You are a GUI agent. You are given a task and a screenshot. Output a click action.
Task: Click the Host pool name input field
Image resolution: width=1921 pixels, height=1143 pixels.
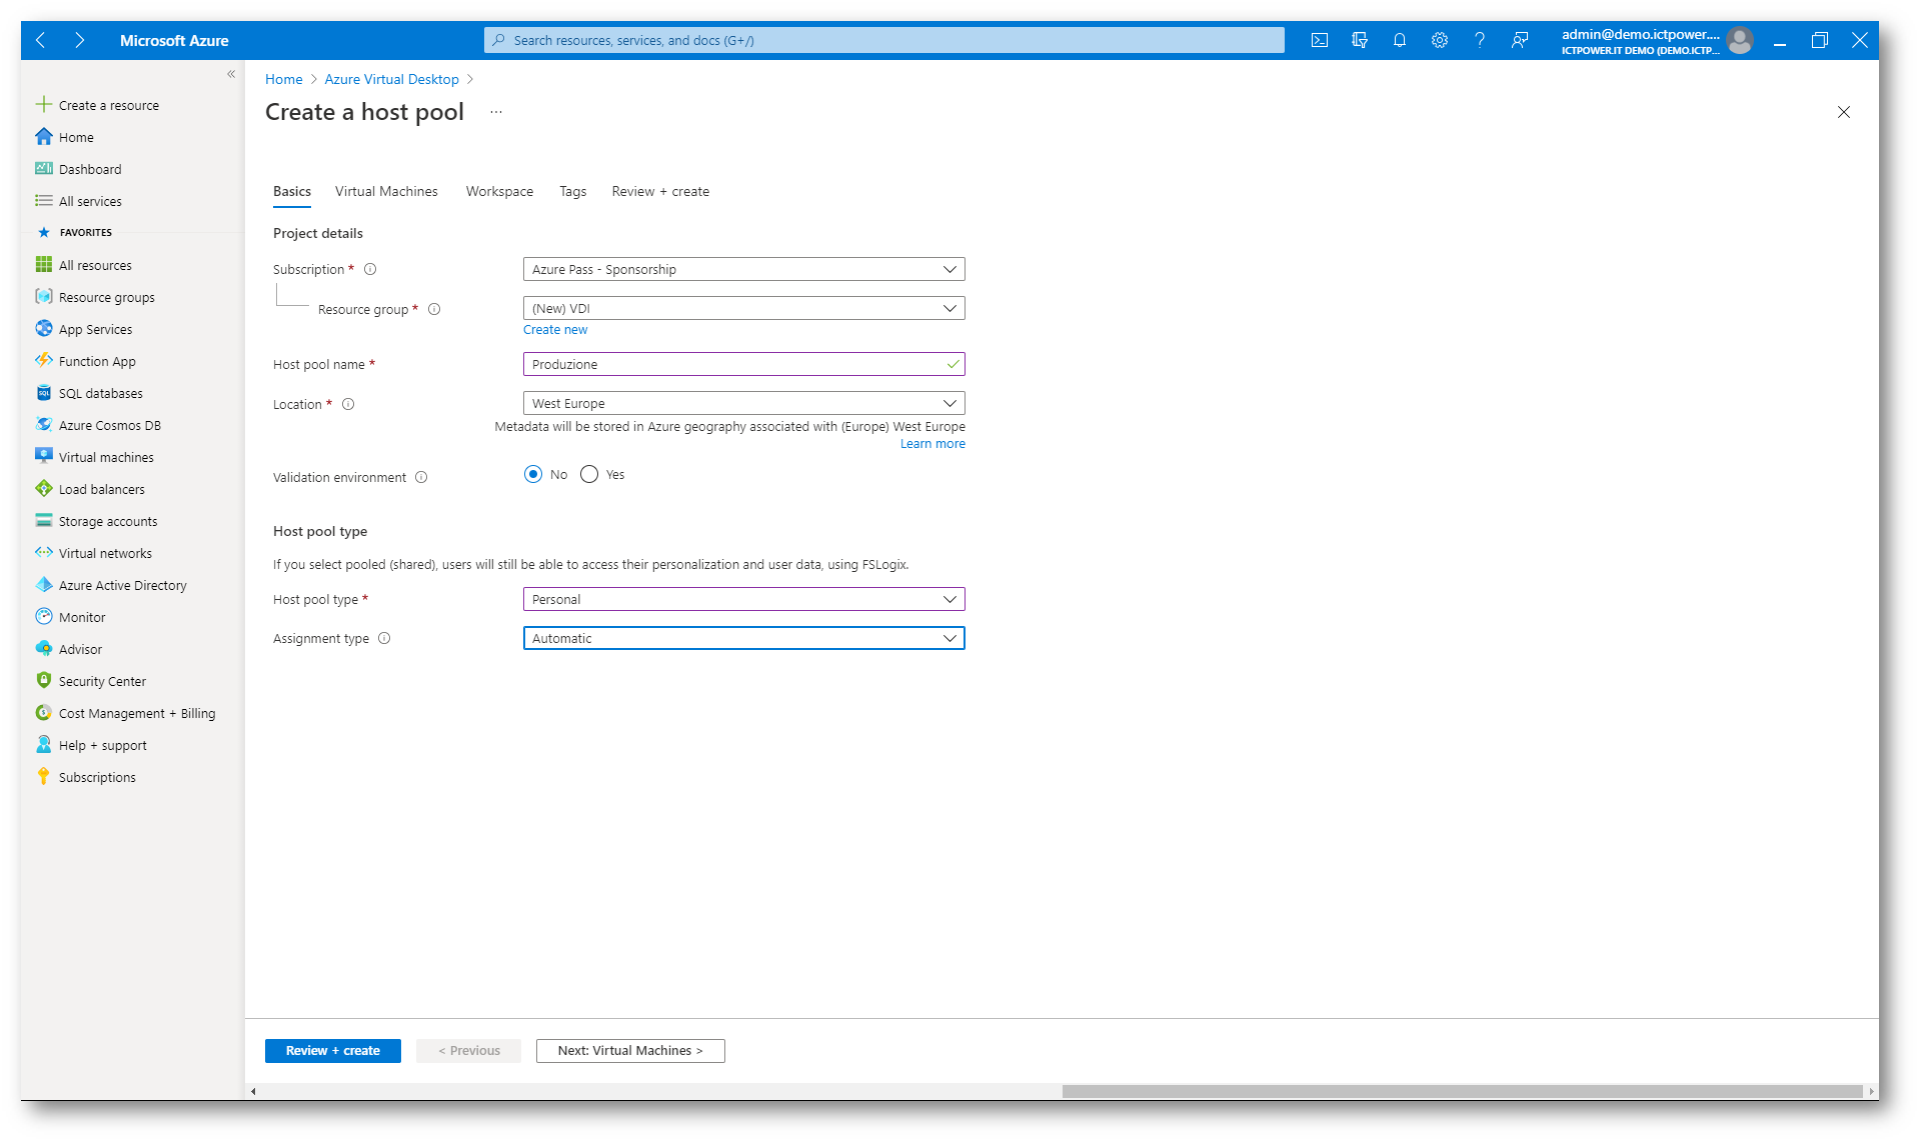(735, 364)
